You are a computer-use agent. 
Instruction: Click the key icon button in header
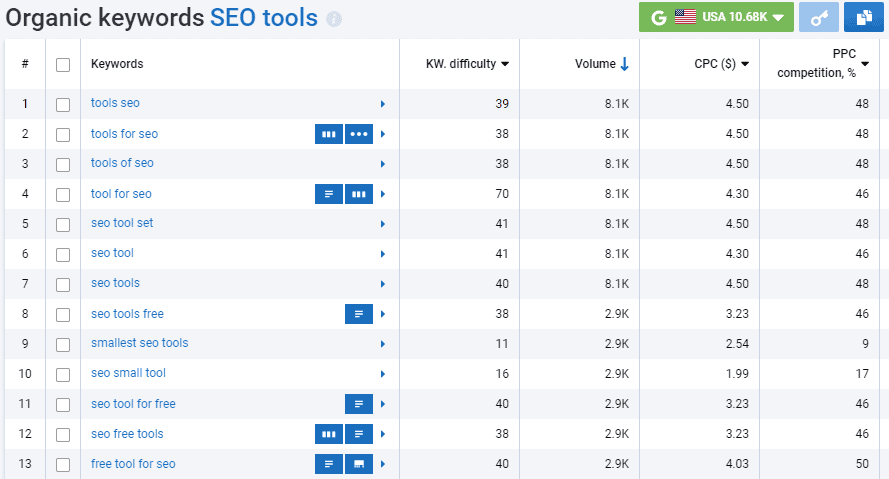click(x=818, y=17)
